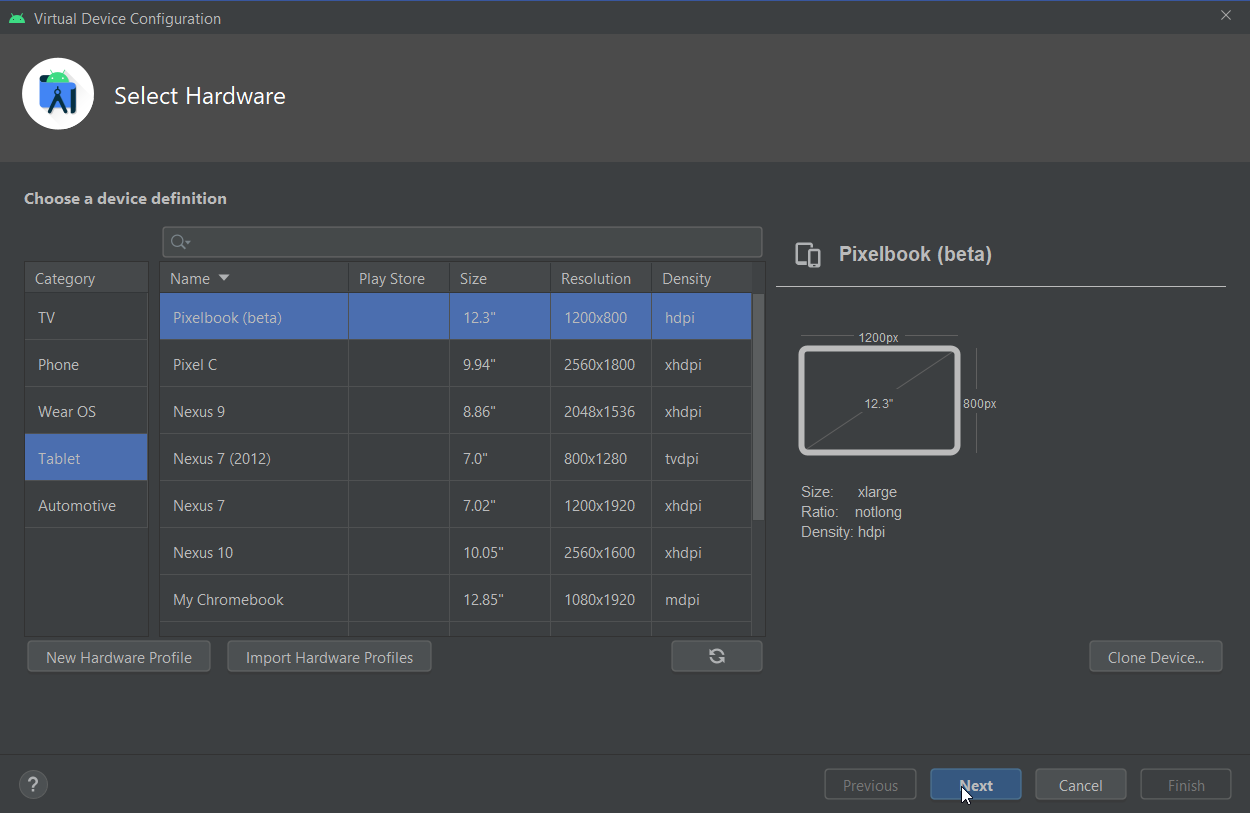Select the Pixelbook (beta) row
Screen dimensions: 1250x813
point(456,317)
